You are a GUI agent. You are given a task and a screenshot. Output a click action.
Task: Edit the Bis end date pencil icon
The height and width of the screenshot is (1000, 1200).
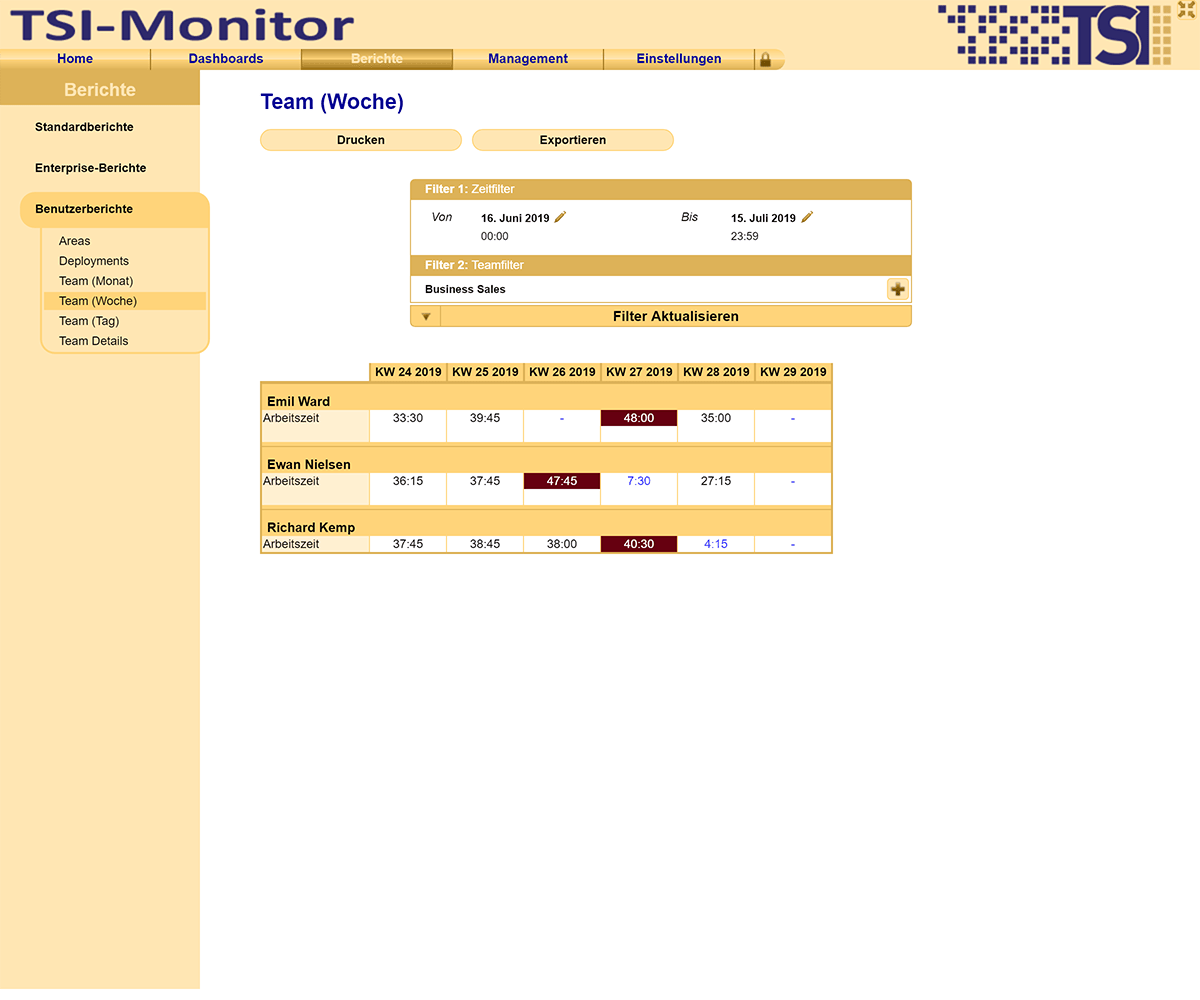[807, 217]
